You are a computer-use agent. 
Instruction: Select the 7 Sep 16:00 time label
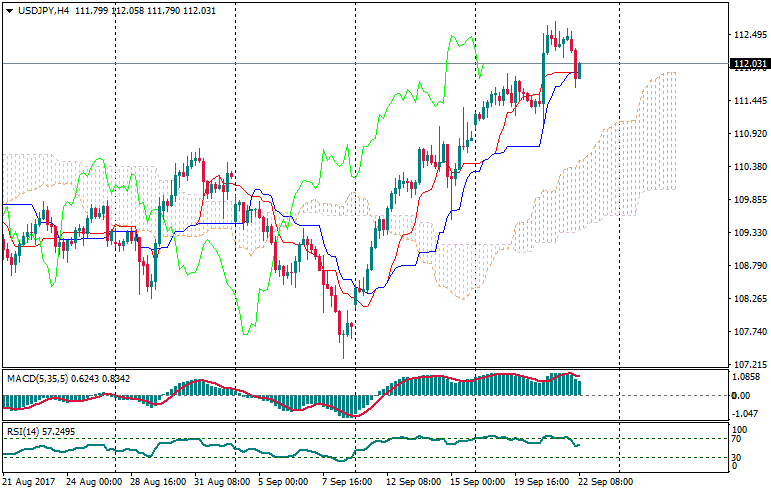pos(347,481)
